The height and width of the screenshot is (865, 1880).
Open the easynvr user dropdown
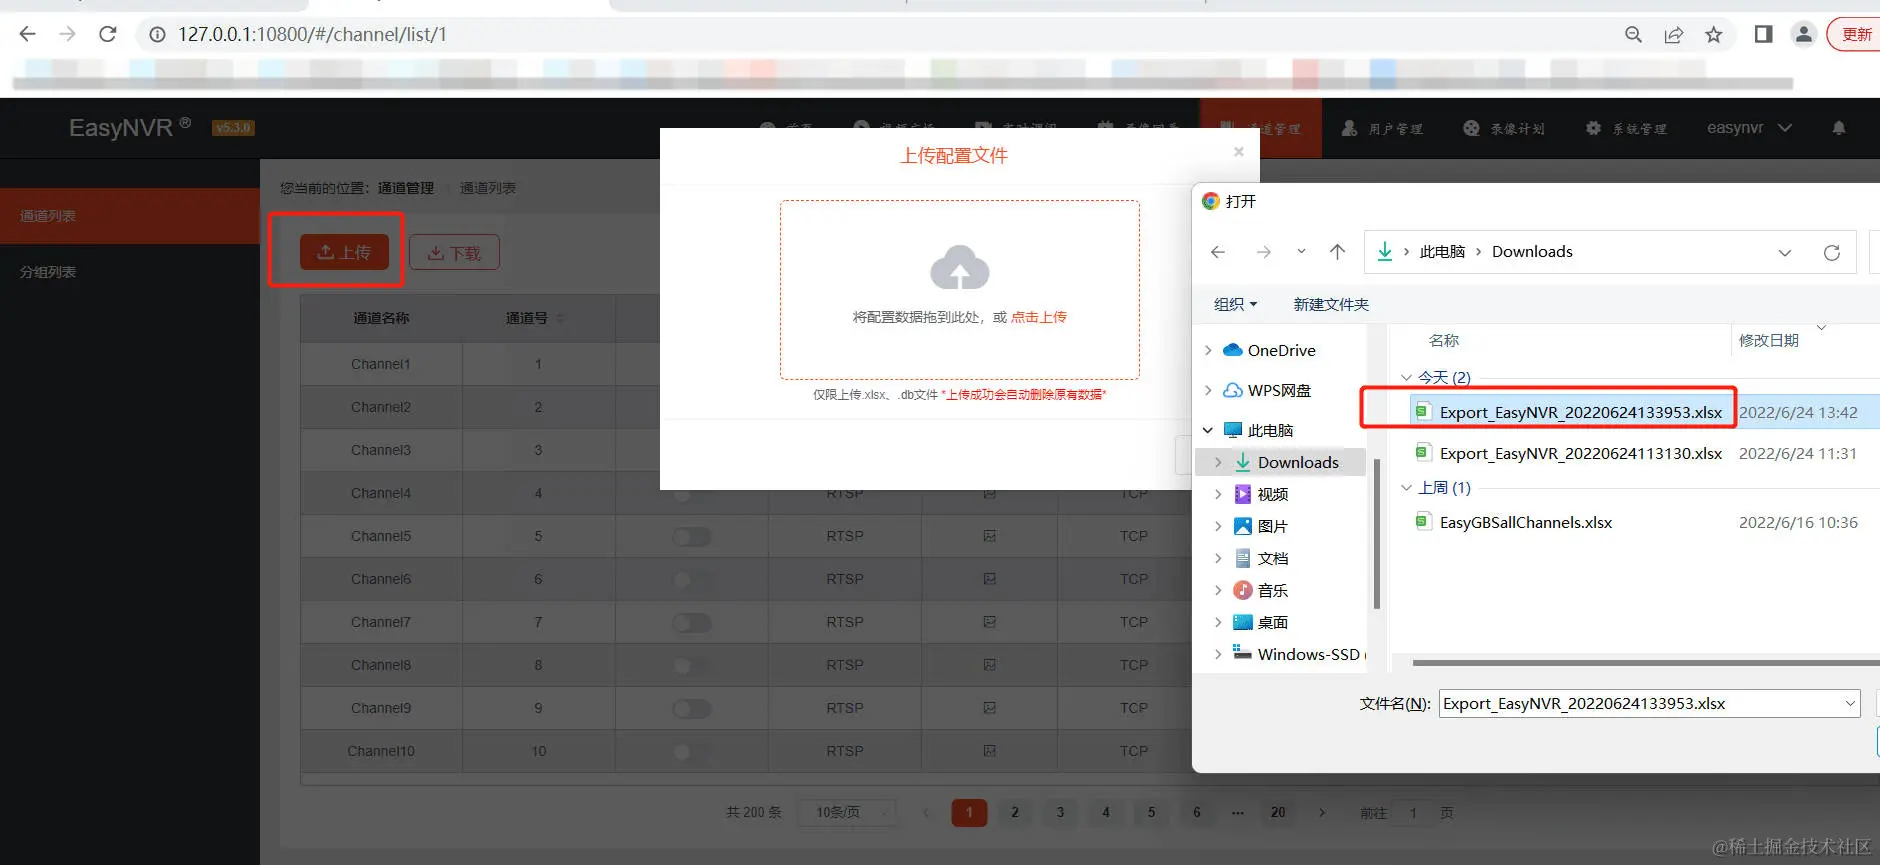(x=1749, y=128)
